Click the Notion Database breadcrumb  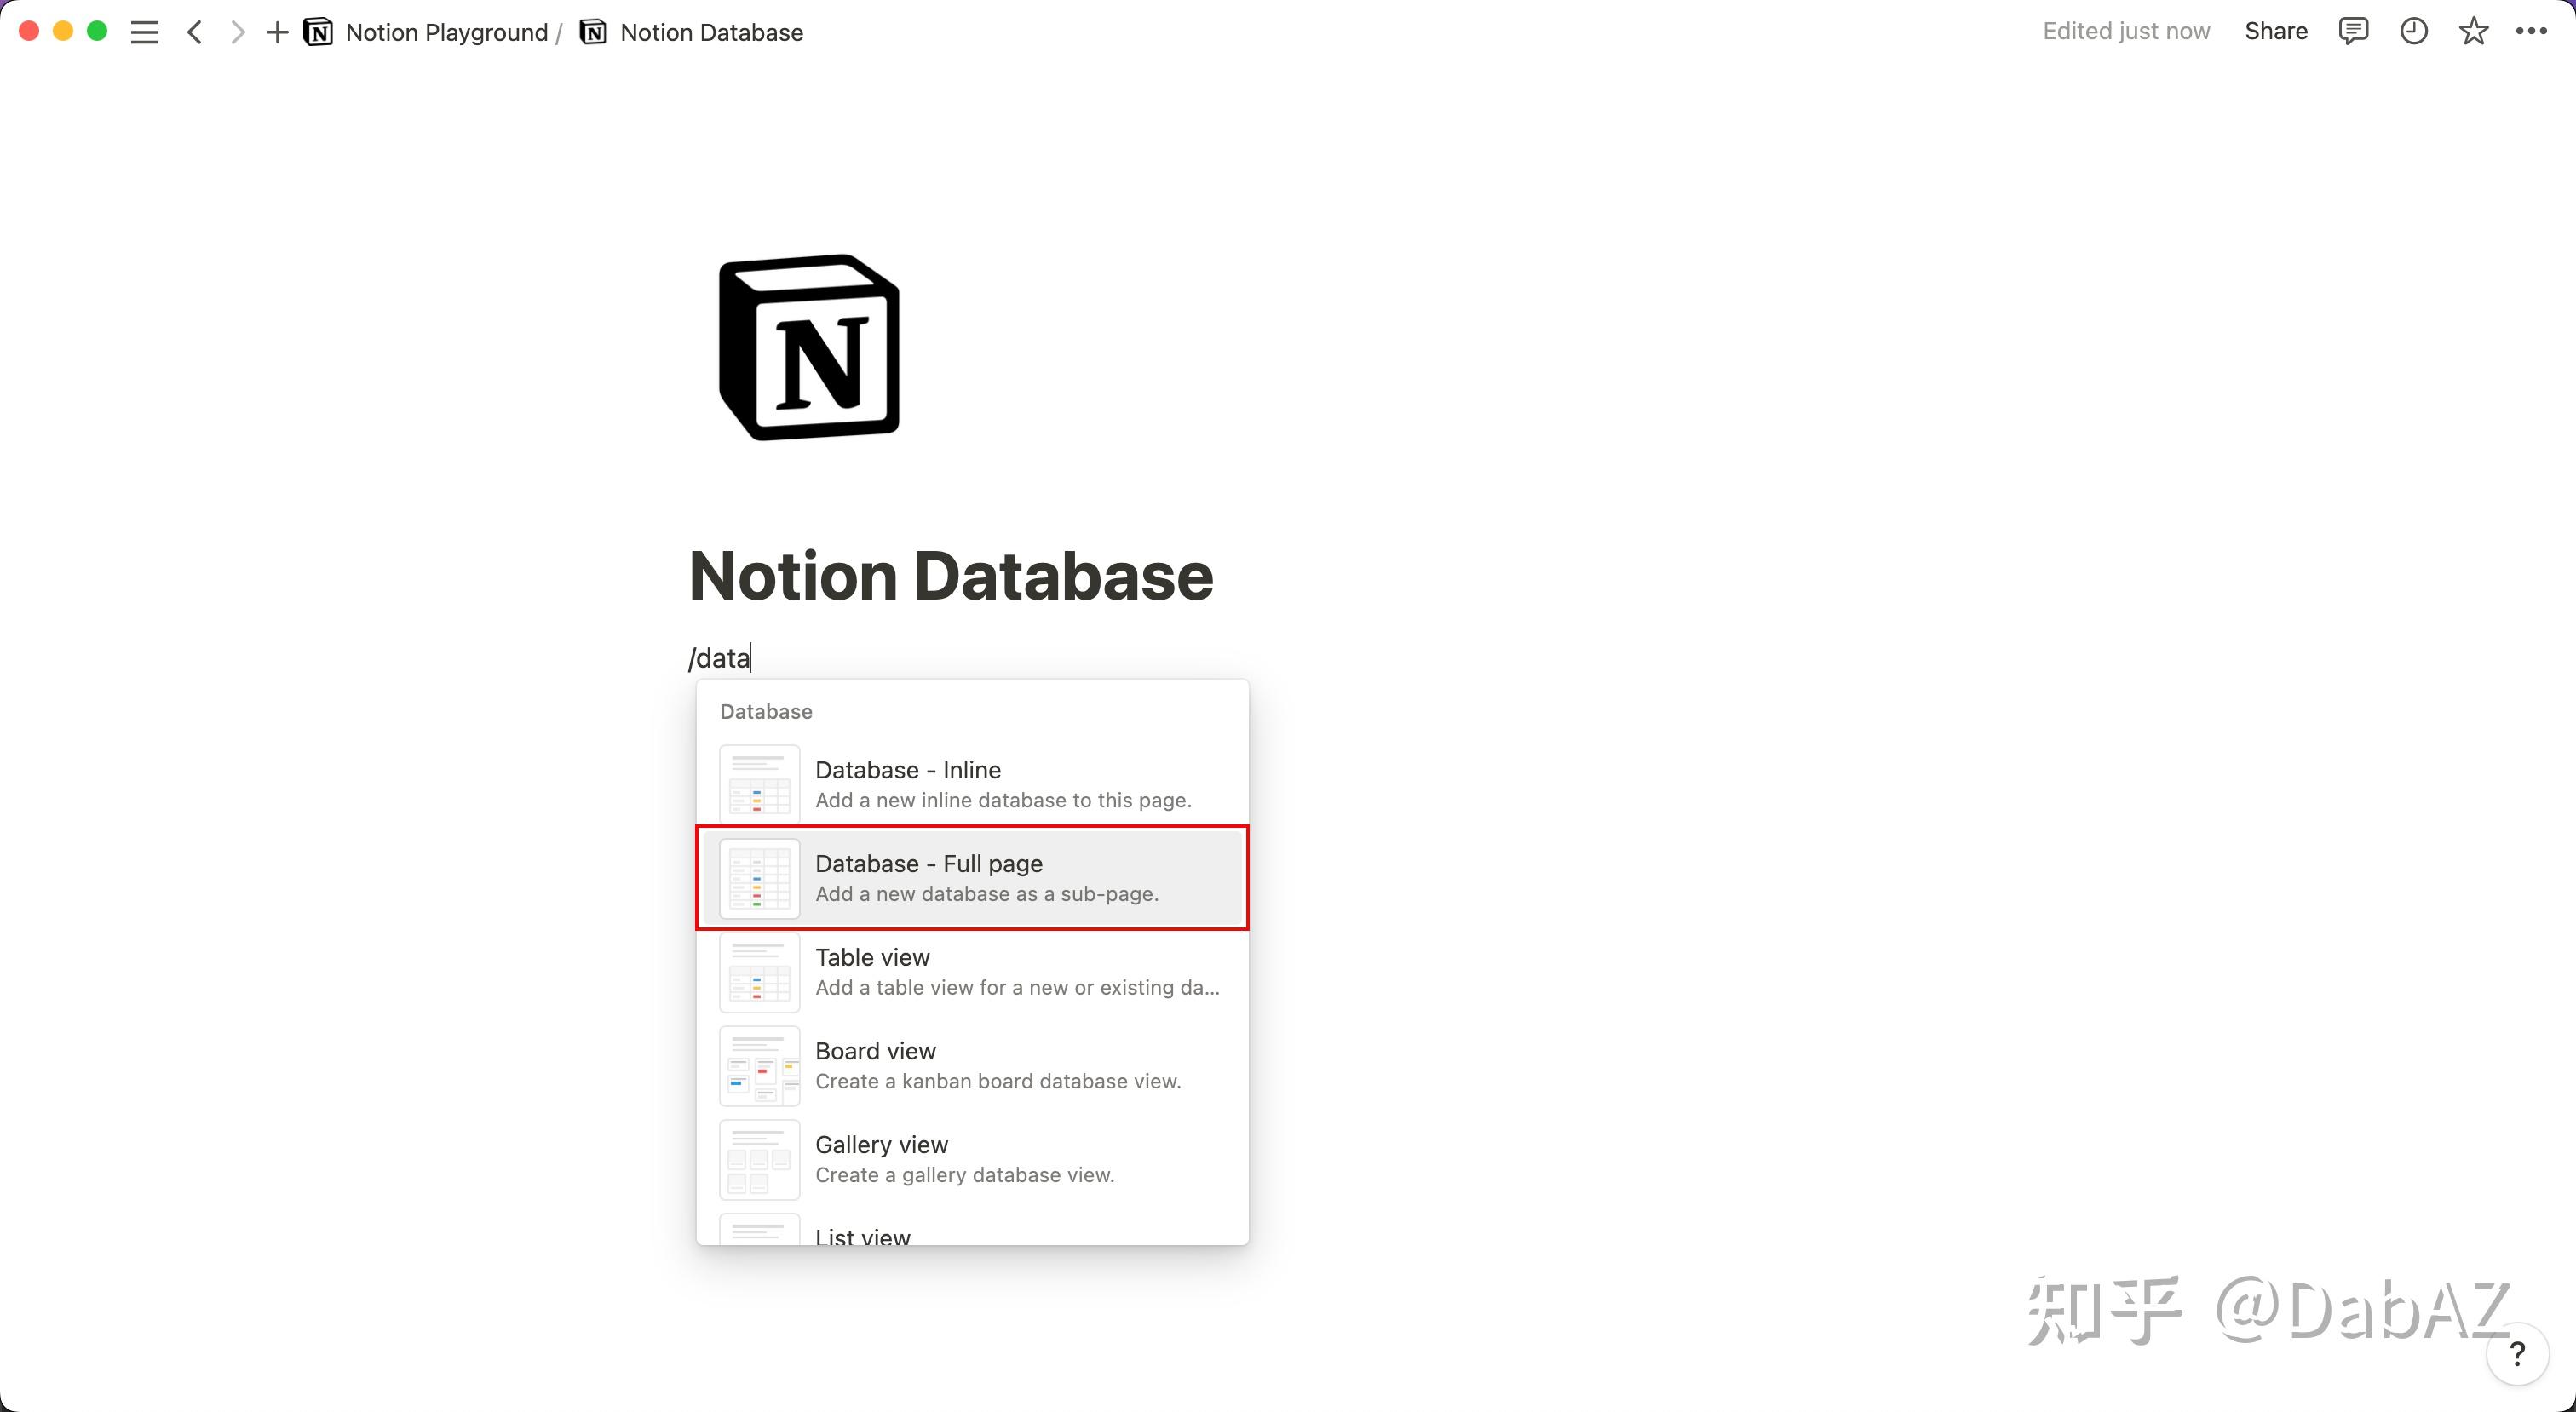point(711,31)
